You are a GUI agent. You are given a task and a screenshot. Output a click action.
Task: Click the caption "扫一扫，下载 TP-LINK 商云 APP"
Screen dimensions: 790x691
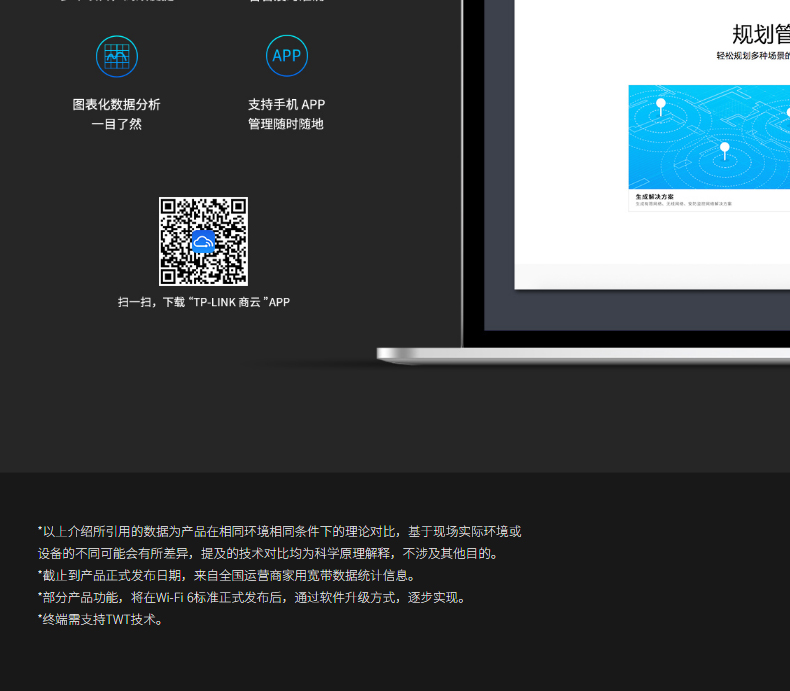point(204,302)
